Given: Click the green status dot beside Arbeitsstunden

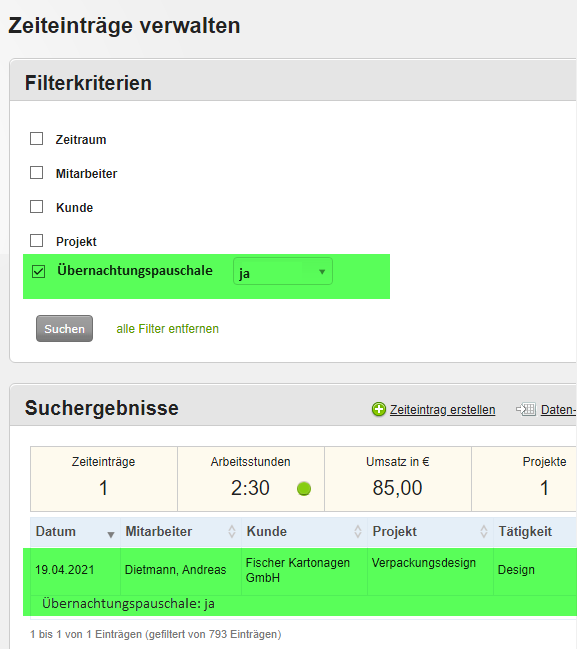Looking at the screenshot, I should (304, 488).
